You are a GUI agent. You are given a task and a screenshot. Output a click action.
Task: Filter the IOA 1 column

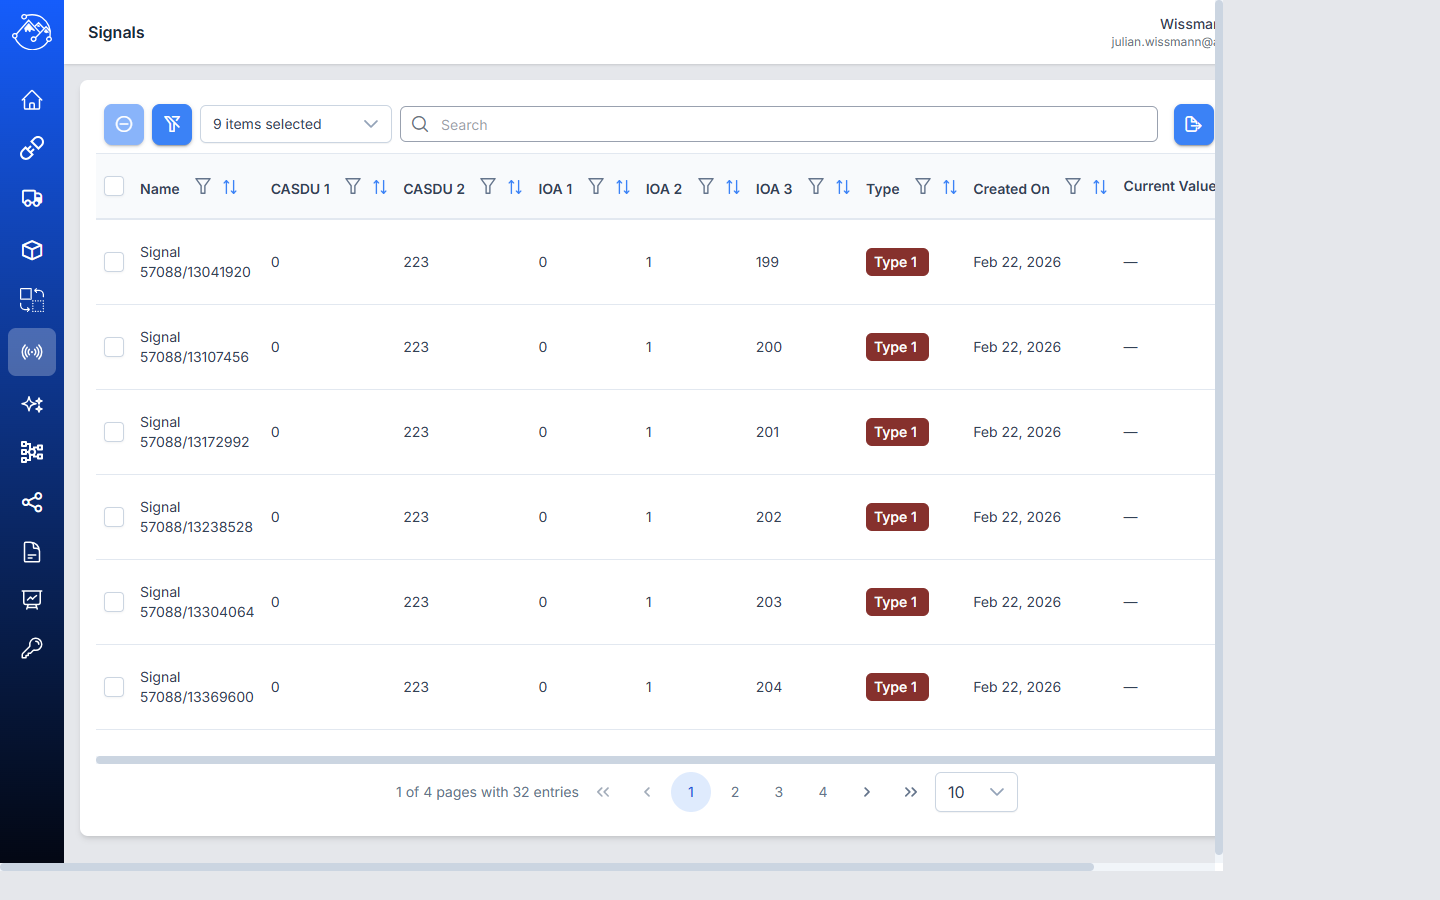(x=596, y=187)
